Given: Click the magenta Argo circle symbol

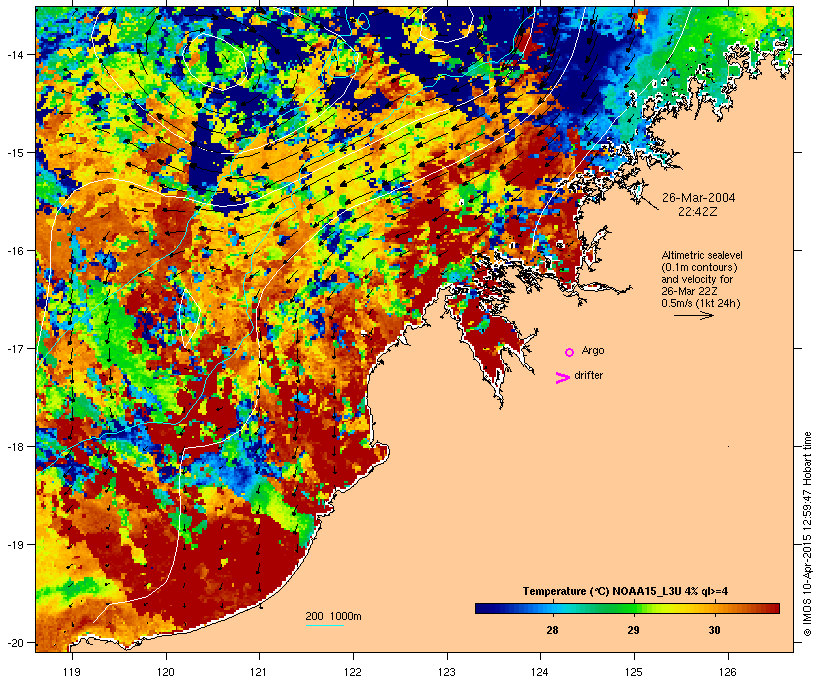Looking at the screenshot, I should click(570, 352).
